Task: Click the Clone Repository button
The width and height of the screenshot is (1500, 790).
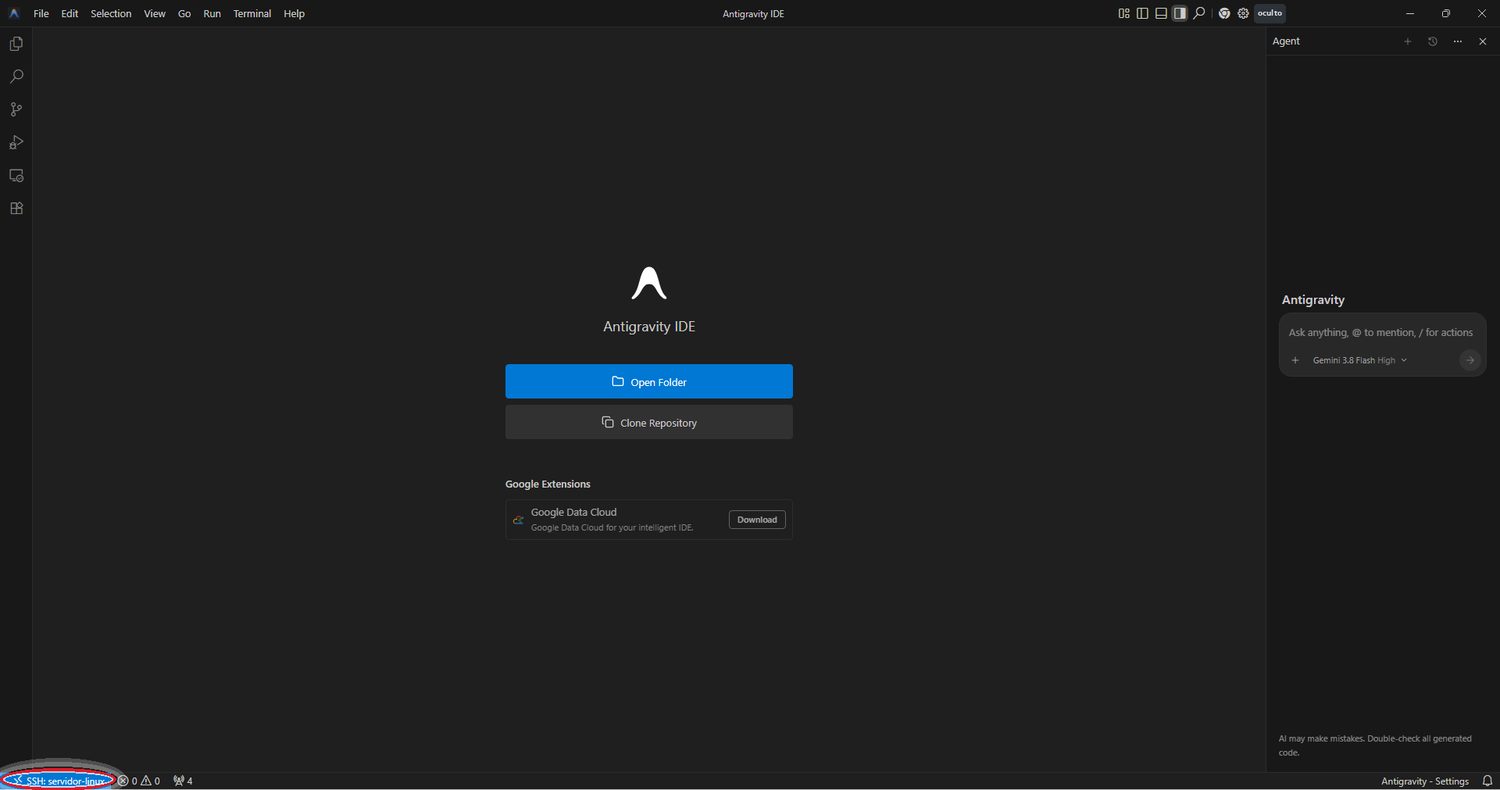Action: tap(649, 422)
